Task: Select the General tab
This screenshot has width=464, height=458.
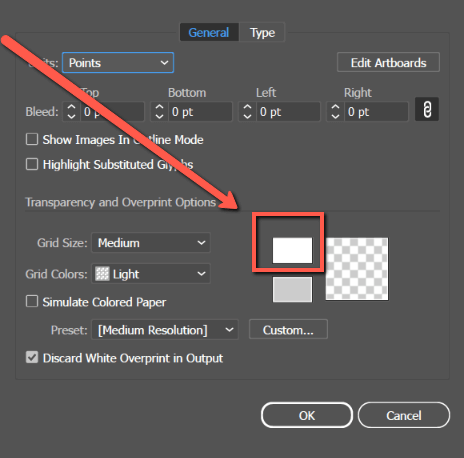Action: tap(209, 32)
